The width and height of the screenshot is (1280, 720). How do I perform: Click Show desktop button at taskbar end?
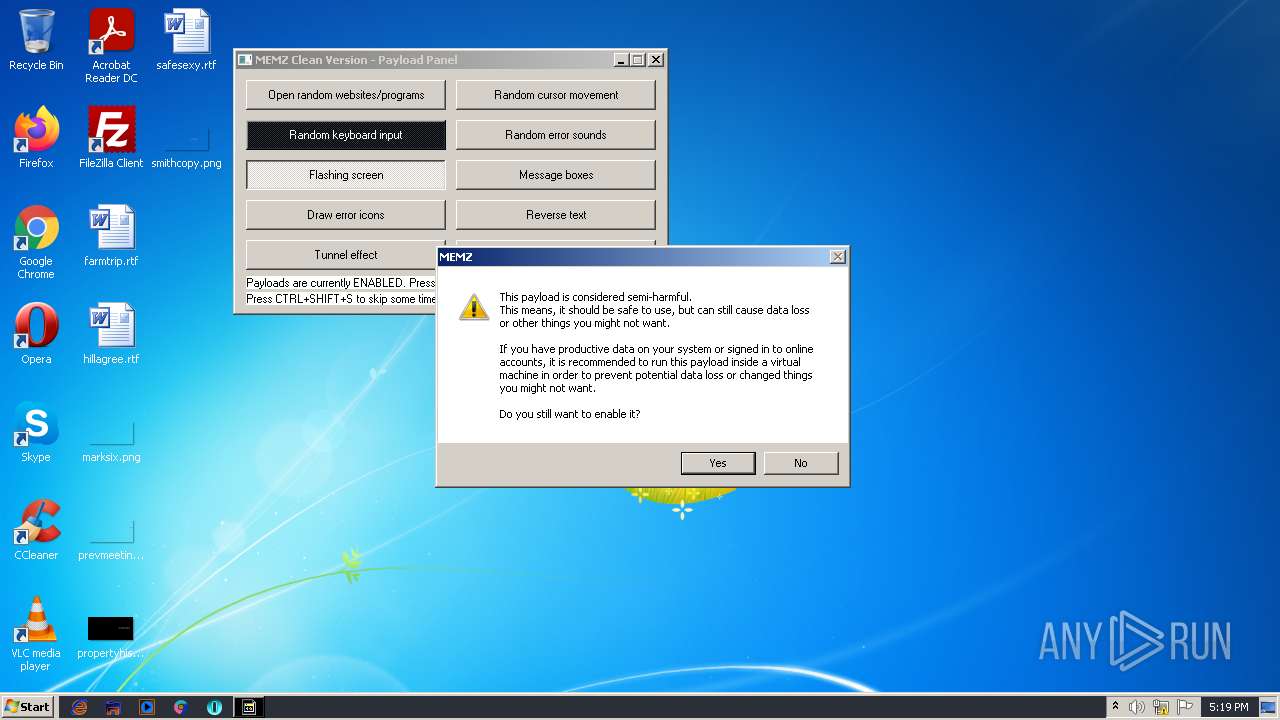[x=1269, y=707]
